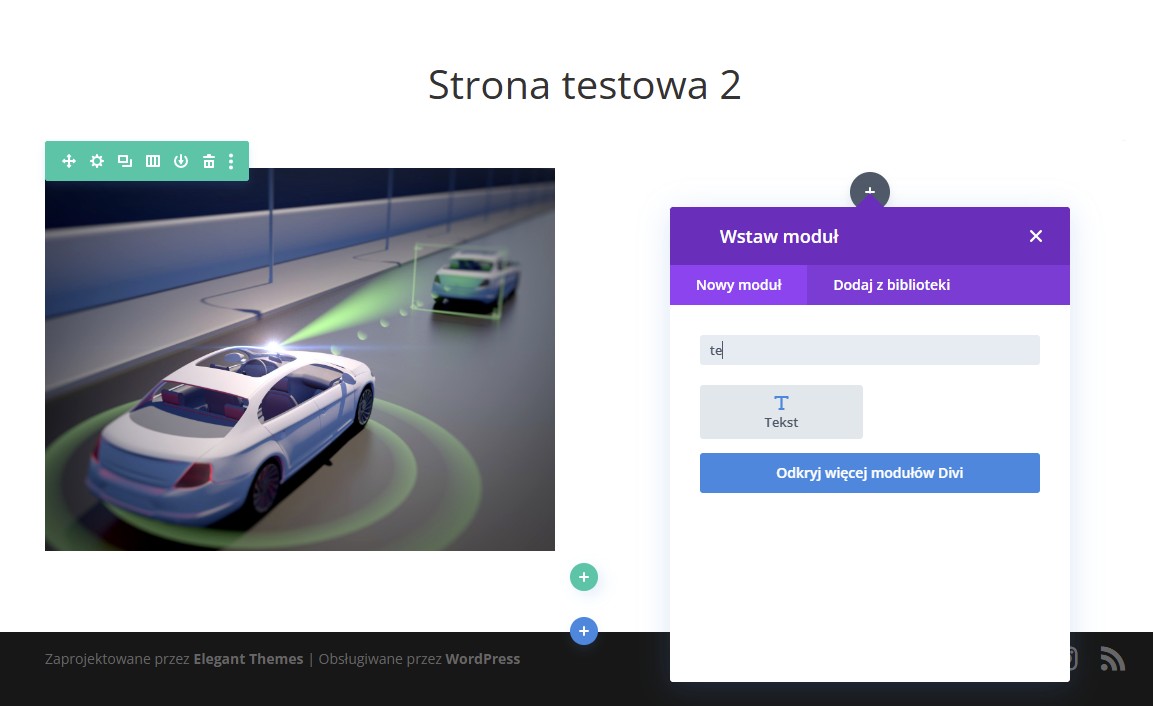Screen dimensions: 1153x706
Task: Open the RSS feed icon in footer
Action: 1112,658
